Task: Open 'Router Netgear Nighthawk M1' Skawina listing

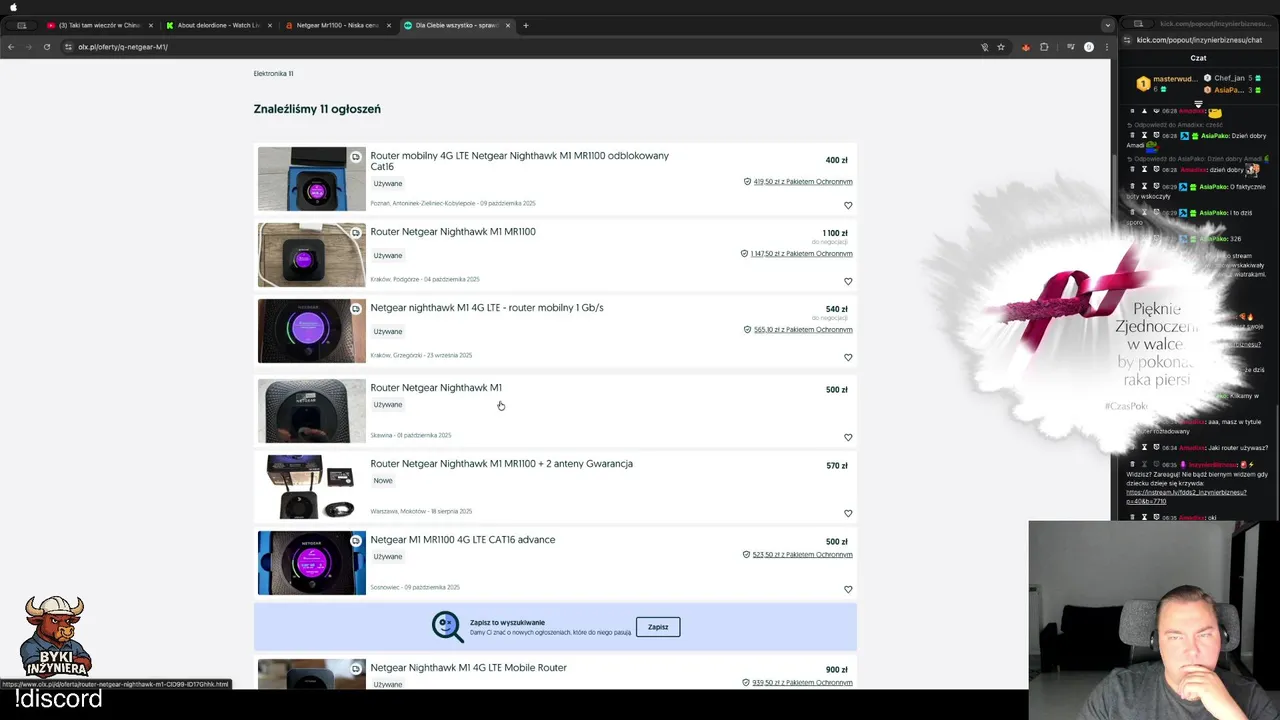Action: click(436, 388)
